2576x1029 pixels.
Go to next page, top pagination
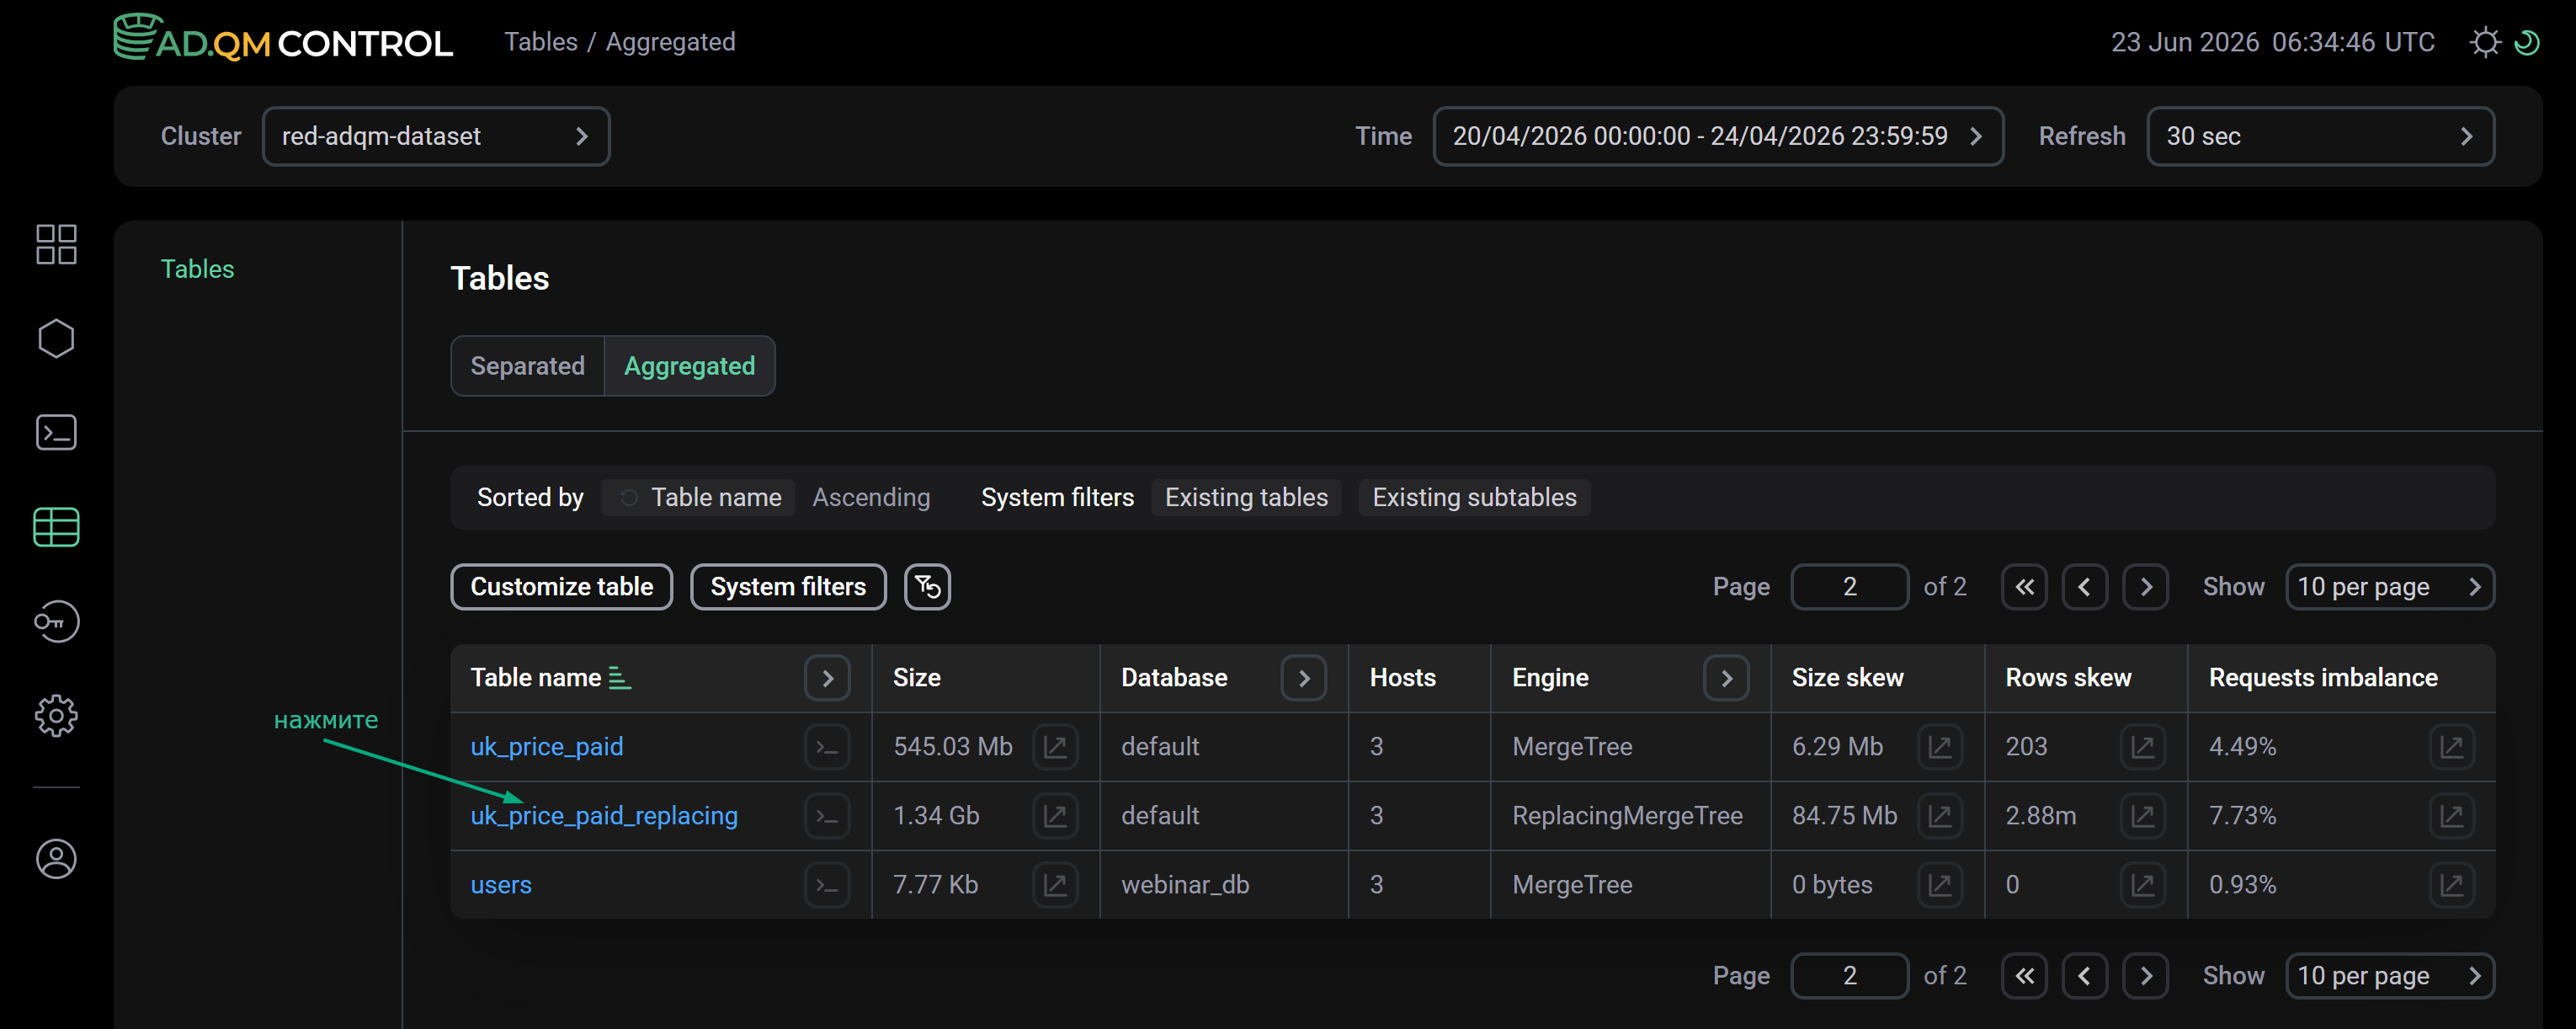click(x=2146, y=587)
